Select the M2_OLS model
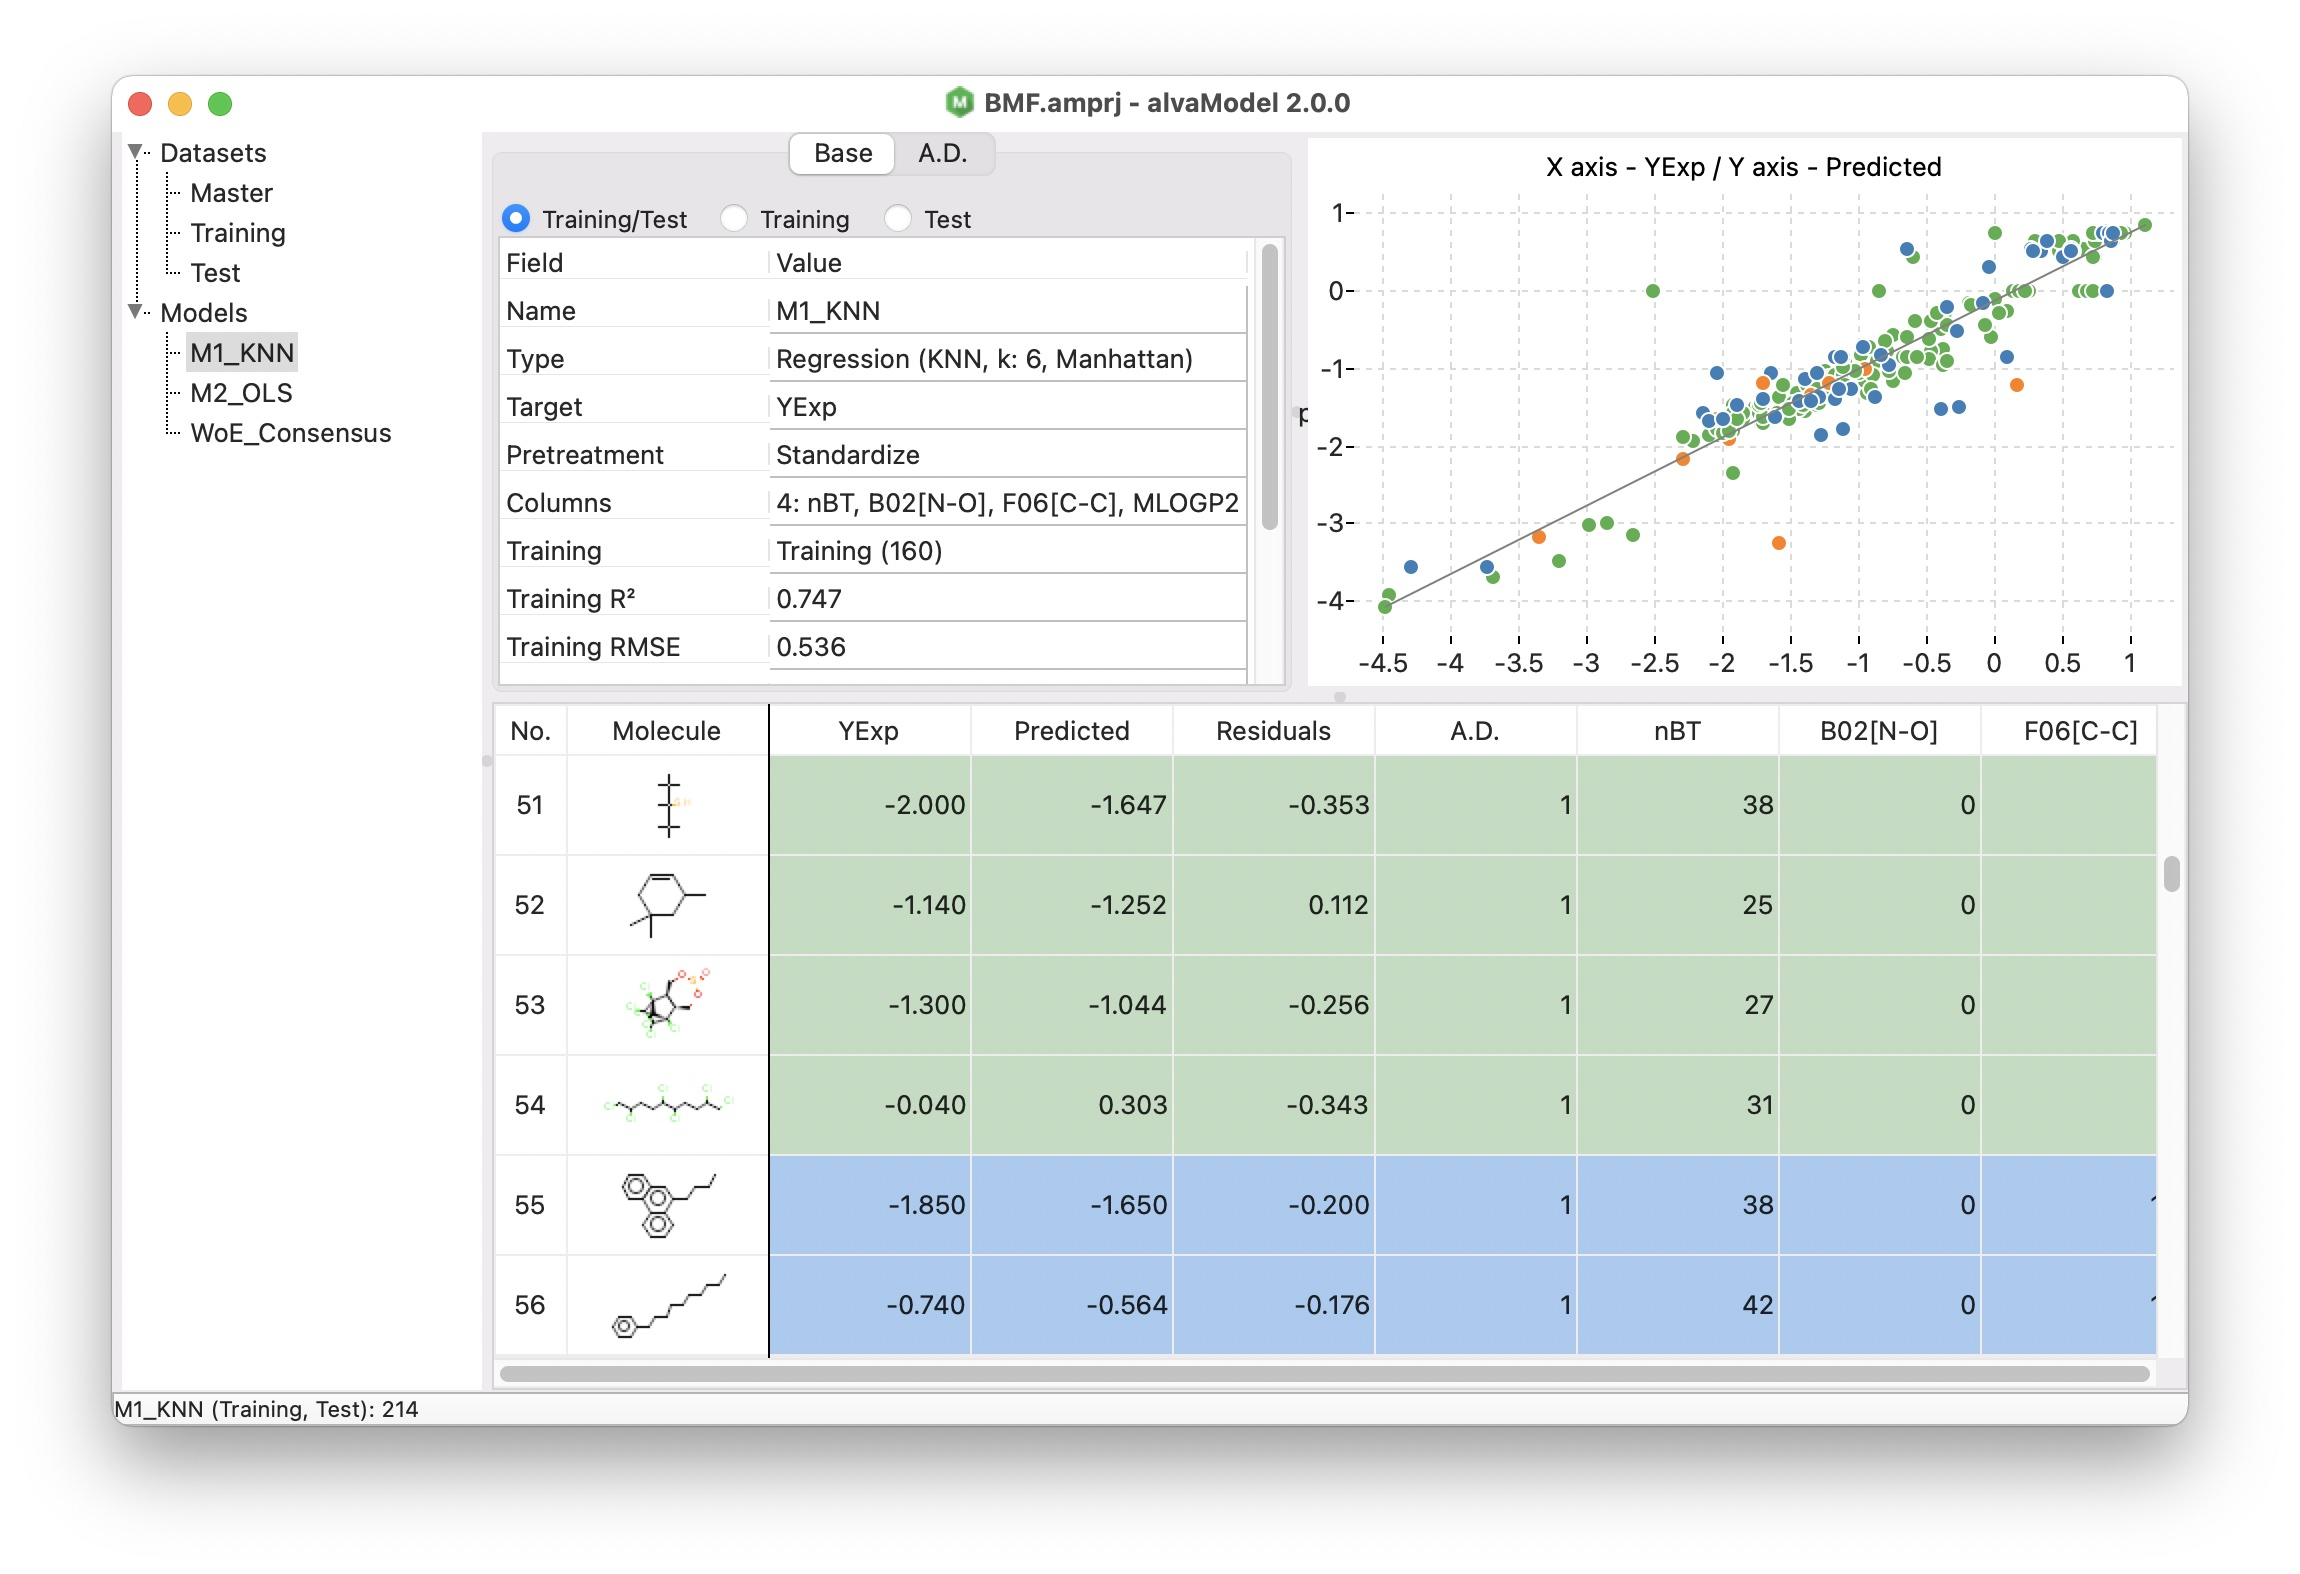 pos(241,393)
